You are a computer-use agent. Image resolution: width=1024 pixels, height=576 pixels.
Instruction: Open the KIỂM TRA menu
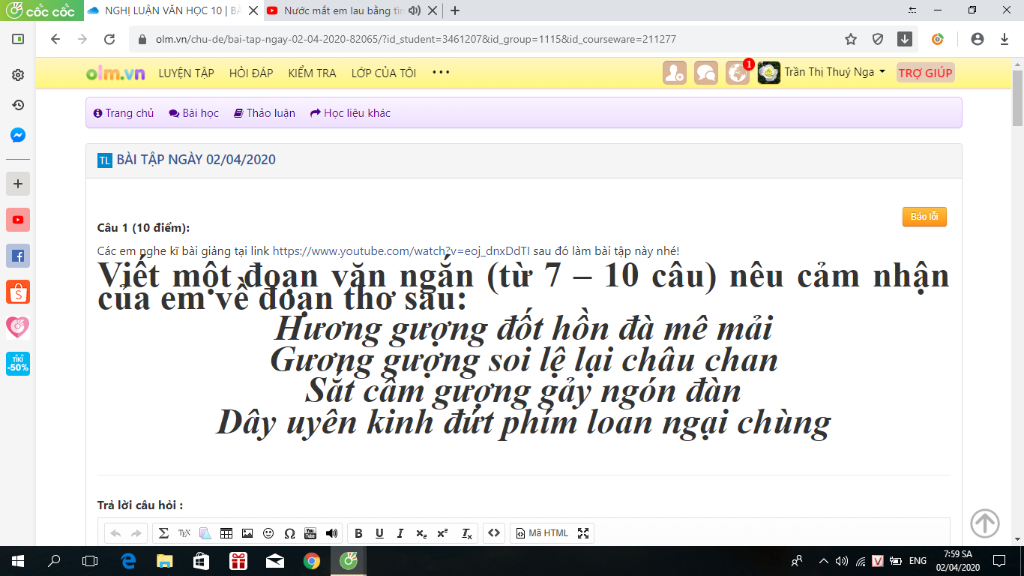[312, 73]
